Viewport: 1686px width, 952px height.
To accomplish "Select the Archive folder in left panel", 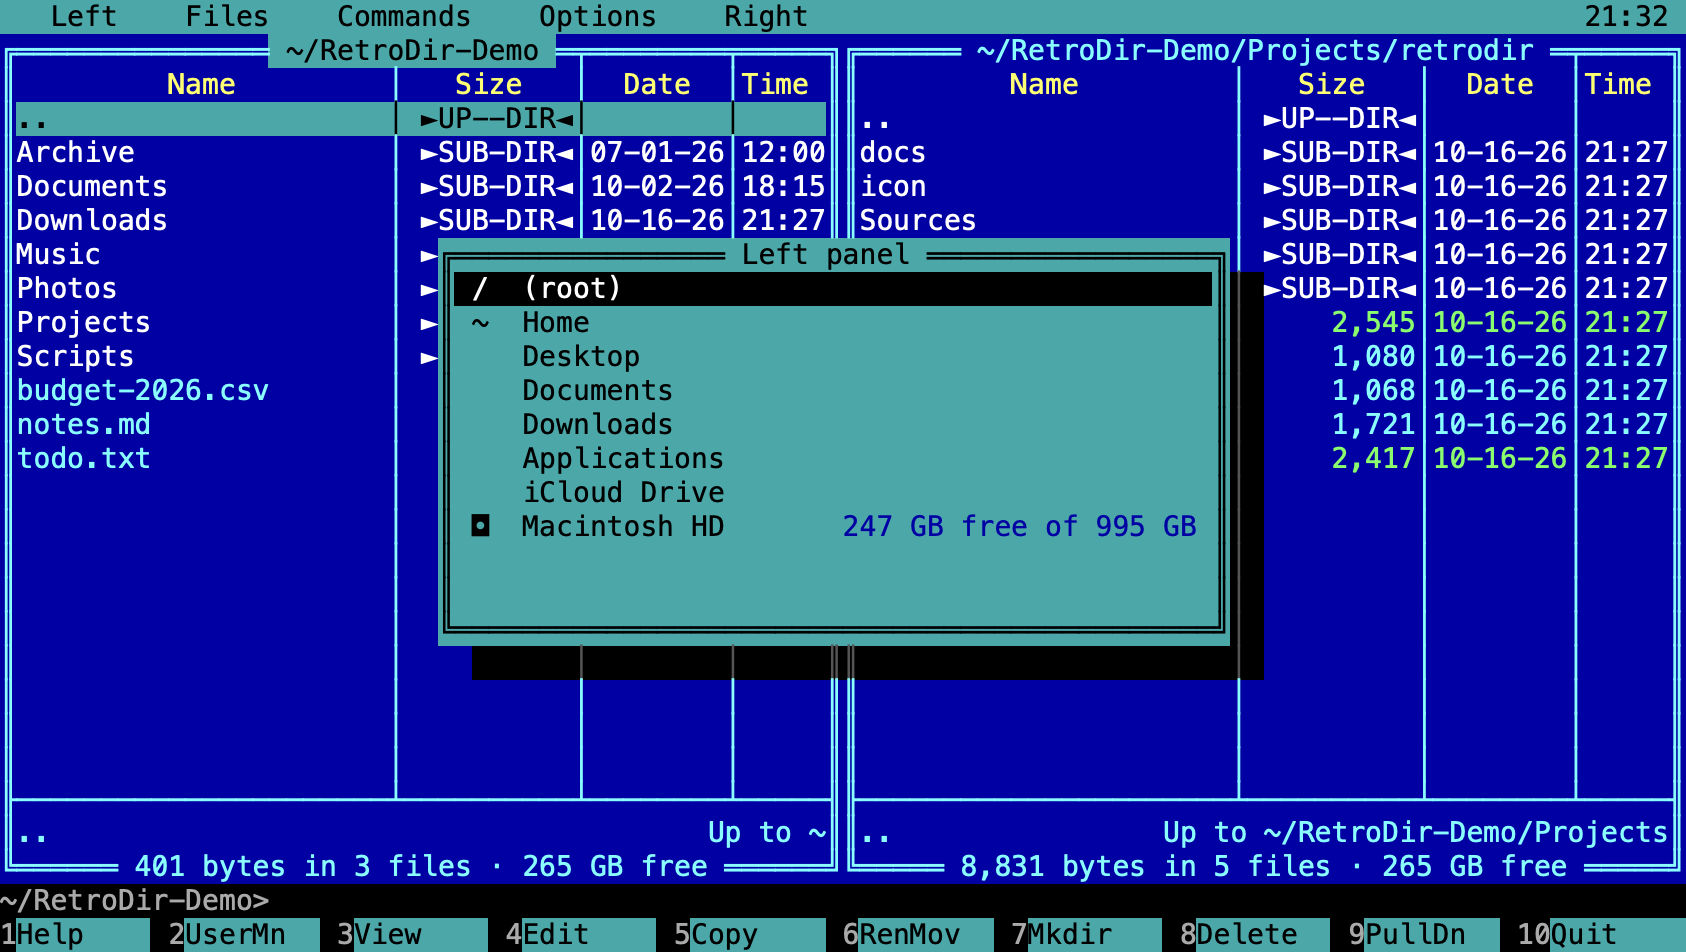I will click(76, 153).
